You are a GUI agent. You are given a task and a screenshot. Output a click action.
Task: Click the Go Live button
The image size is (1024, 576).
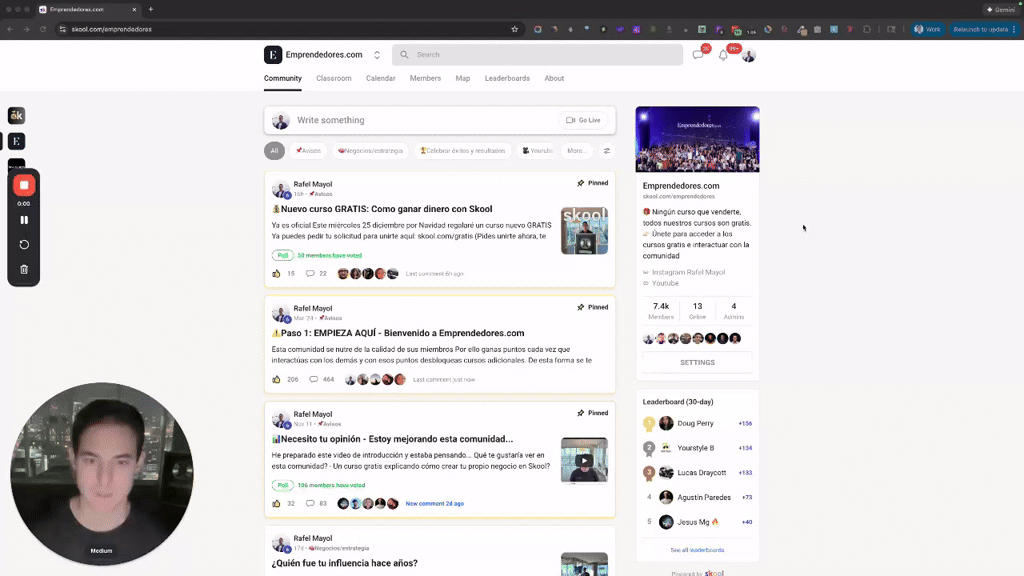(583, 120)
